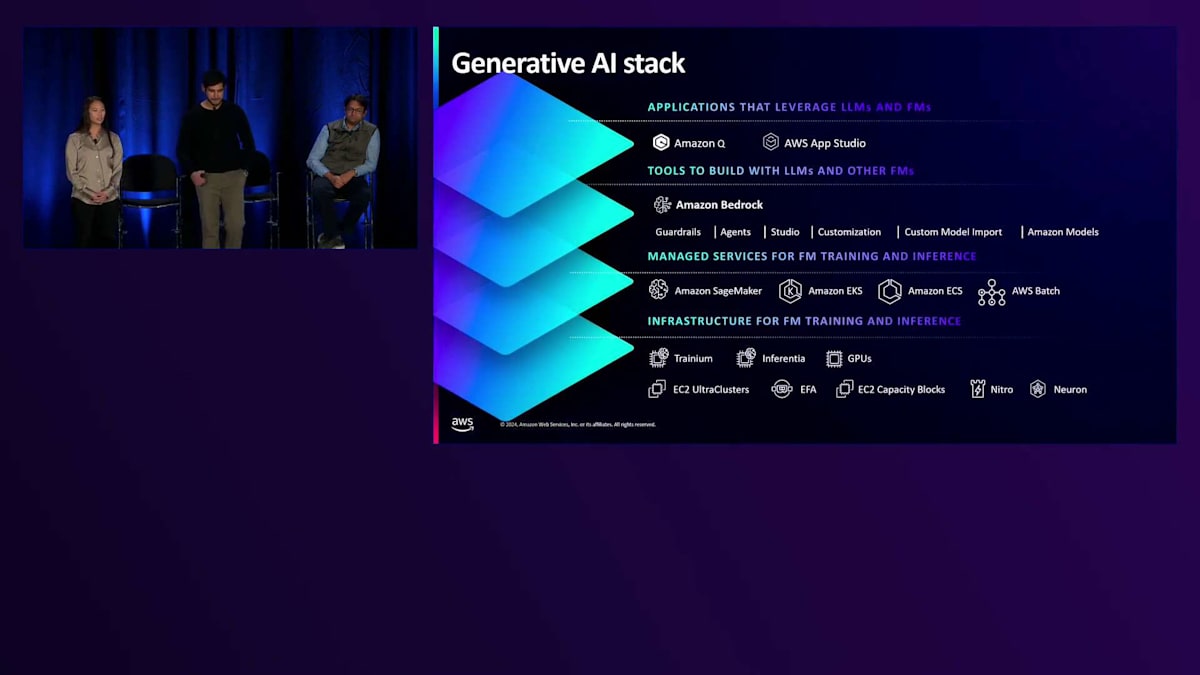Click the aws logo on slide
This screenshot has height=675, width=1200.
coord(462,424)
